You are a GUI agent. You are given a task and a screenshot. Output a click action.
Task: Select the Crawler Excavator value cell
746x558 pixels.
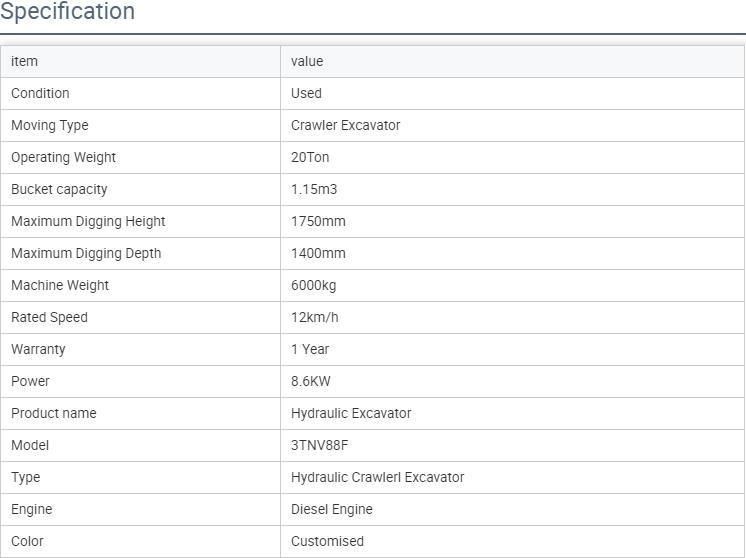[x=512, y=126]
